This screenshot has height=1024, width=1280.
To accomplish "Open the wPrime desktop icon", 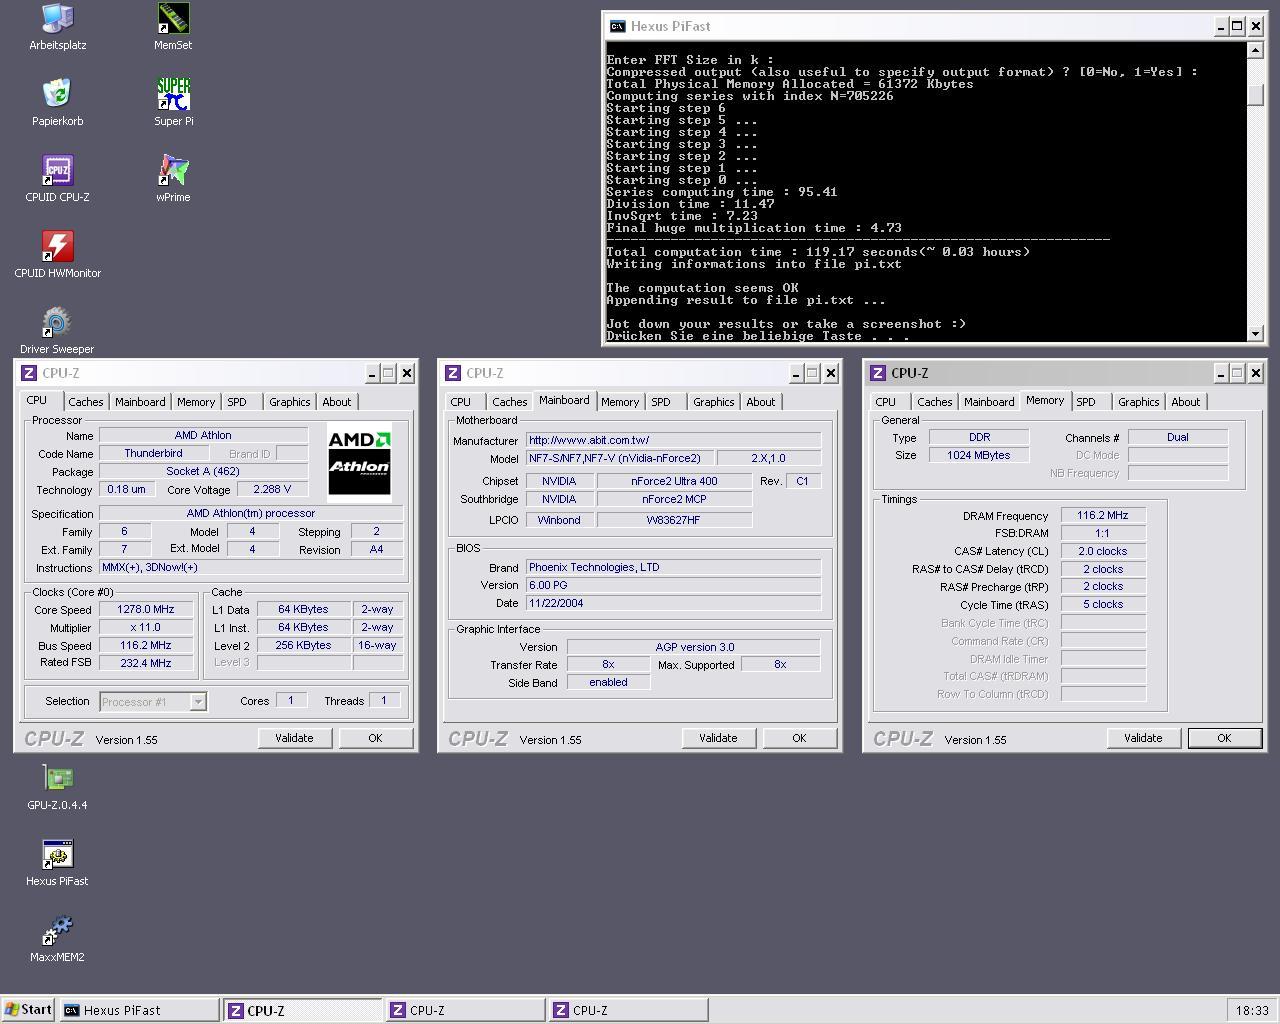I will point(173,179).
